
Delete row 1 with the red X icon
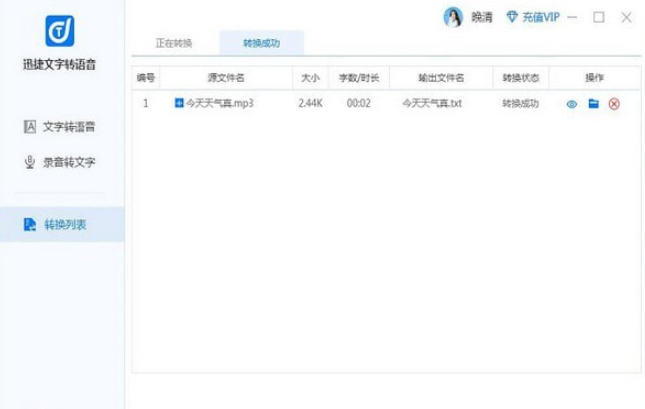pos(614,104)
